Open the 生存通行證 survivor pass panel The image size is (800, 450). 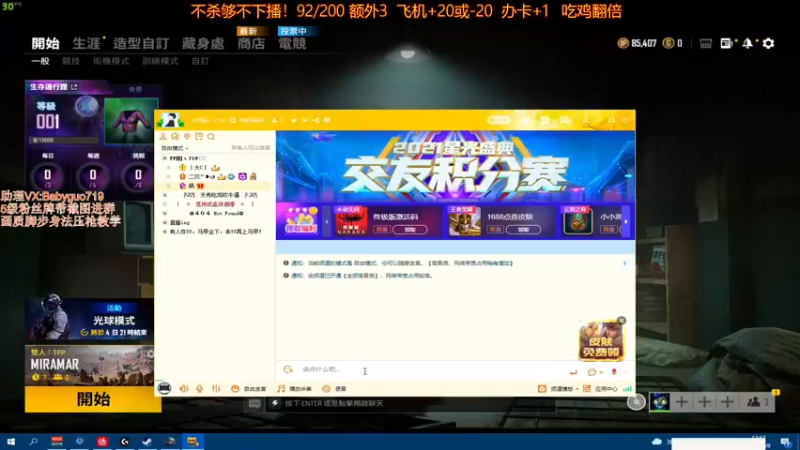pyautogui.click(x=54, y=87)
